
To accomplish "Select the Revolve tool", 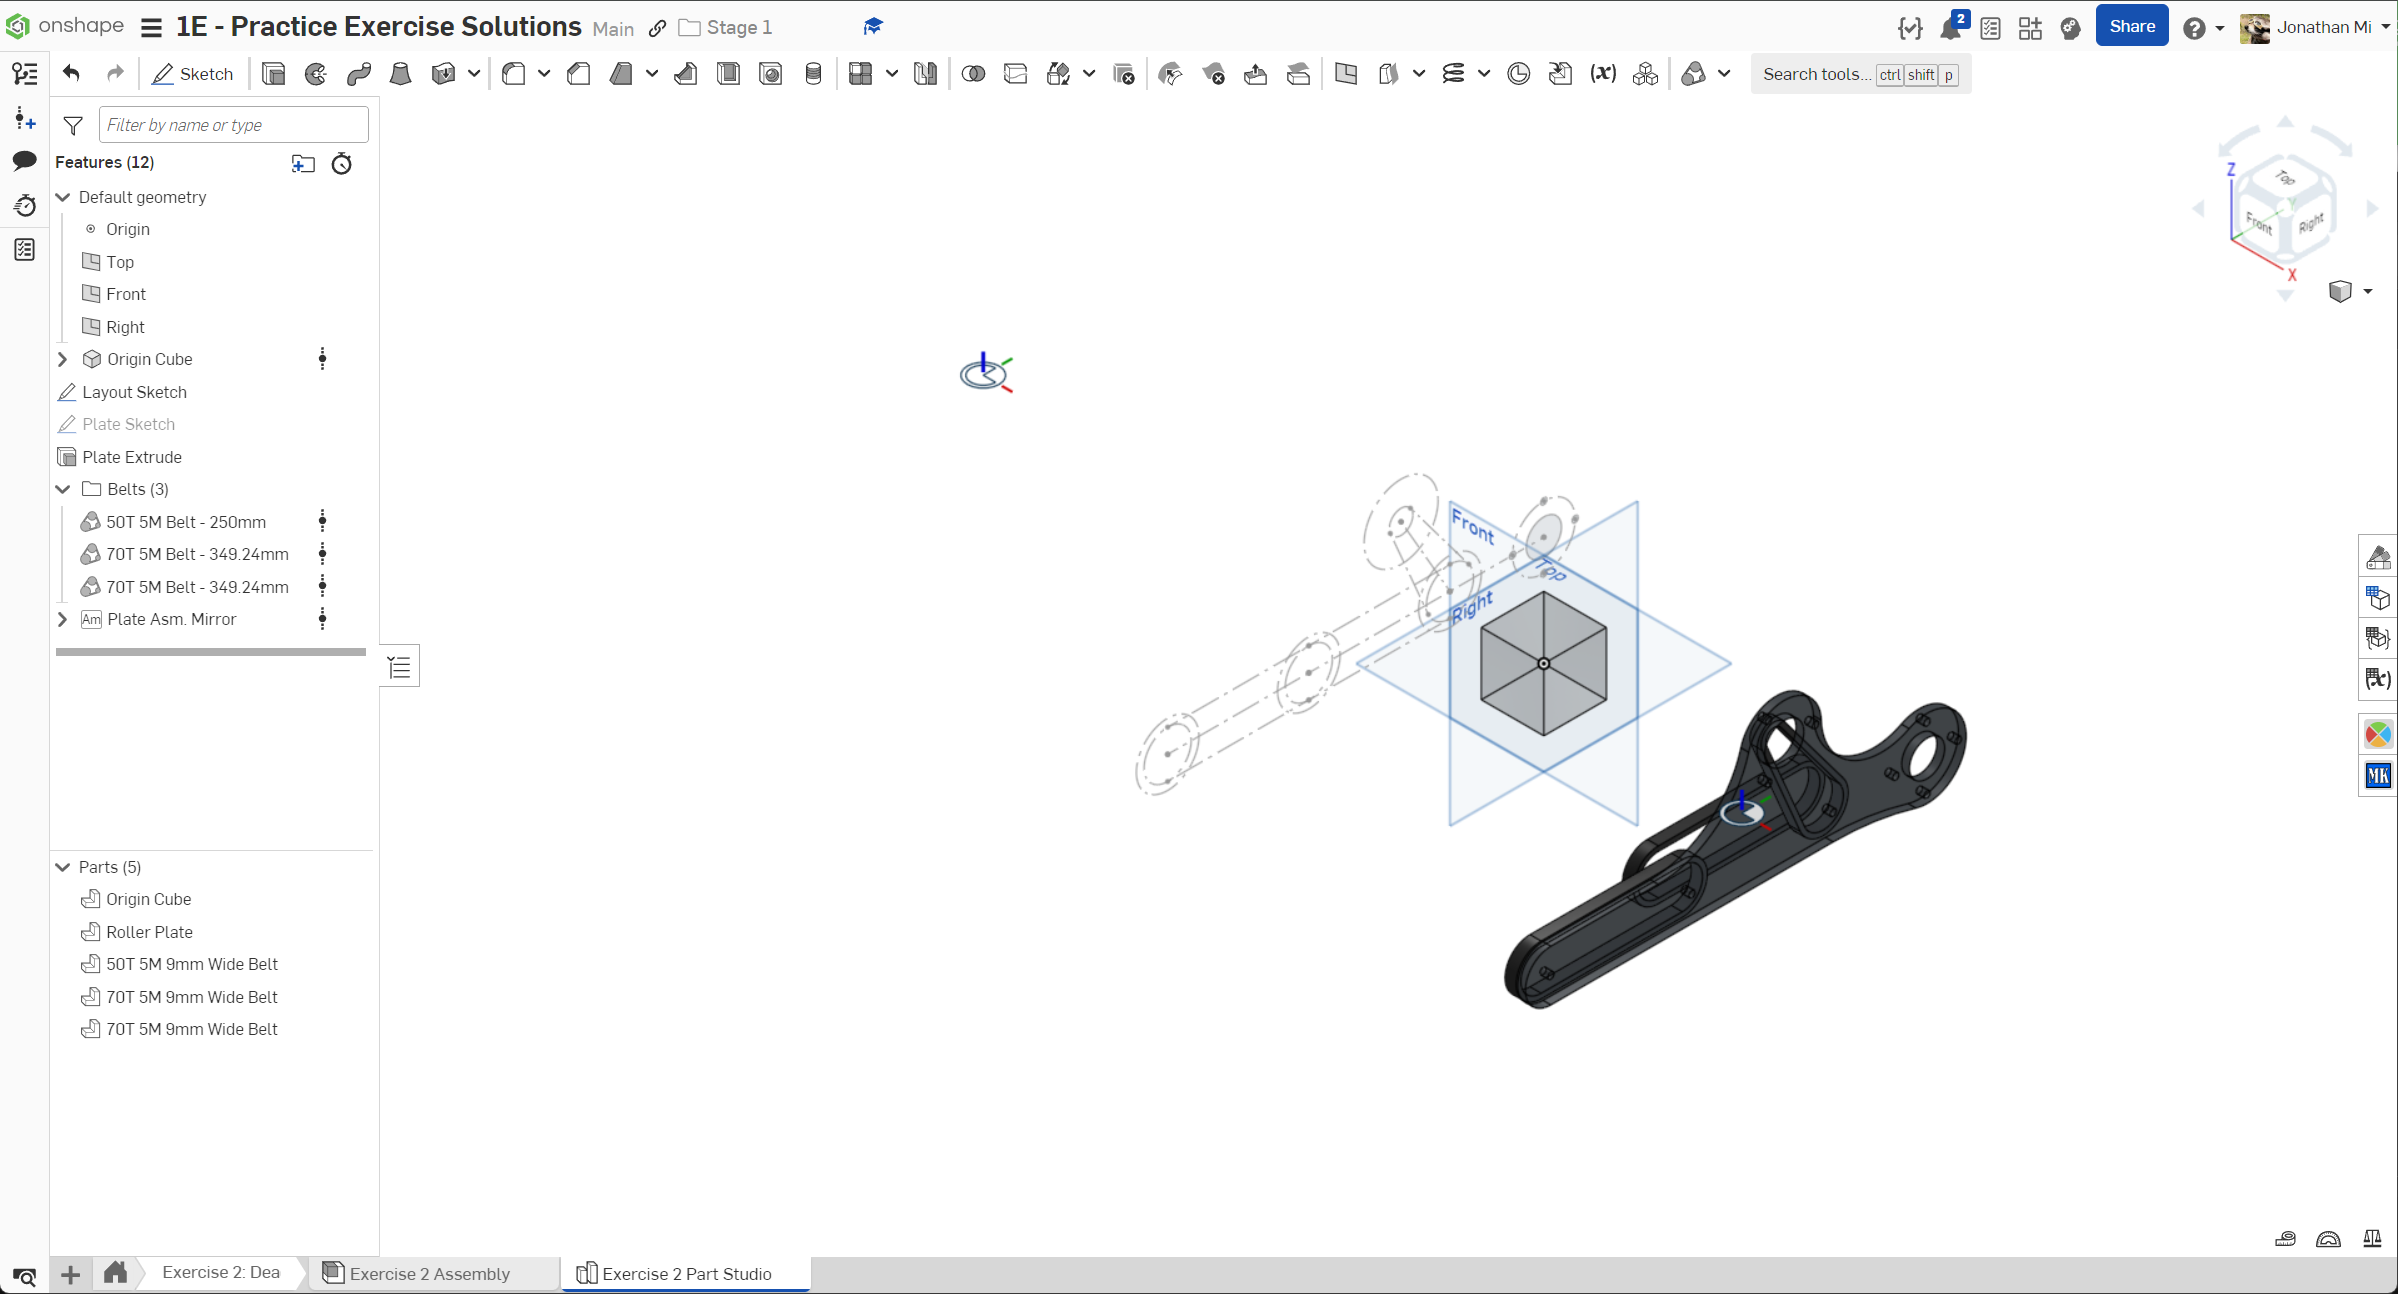I will point(316,74).
